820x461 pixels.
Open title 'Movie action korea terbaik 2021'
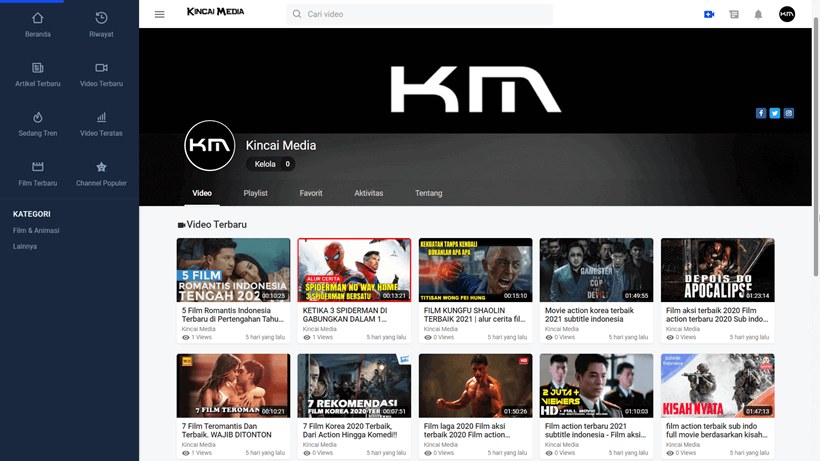589,315
